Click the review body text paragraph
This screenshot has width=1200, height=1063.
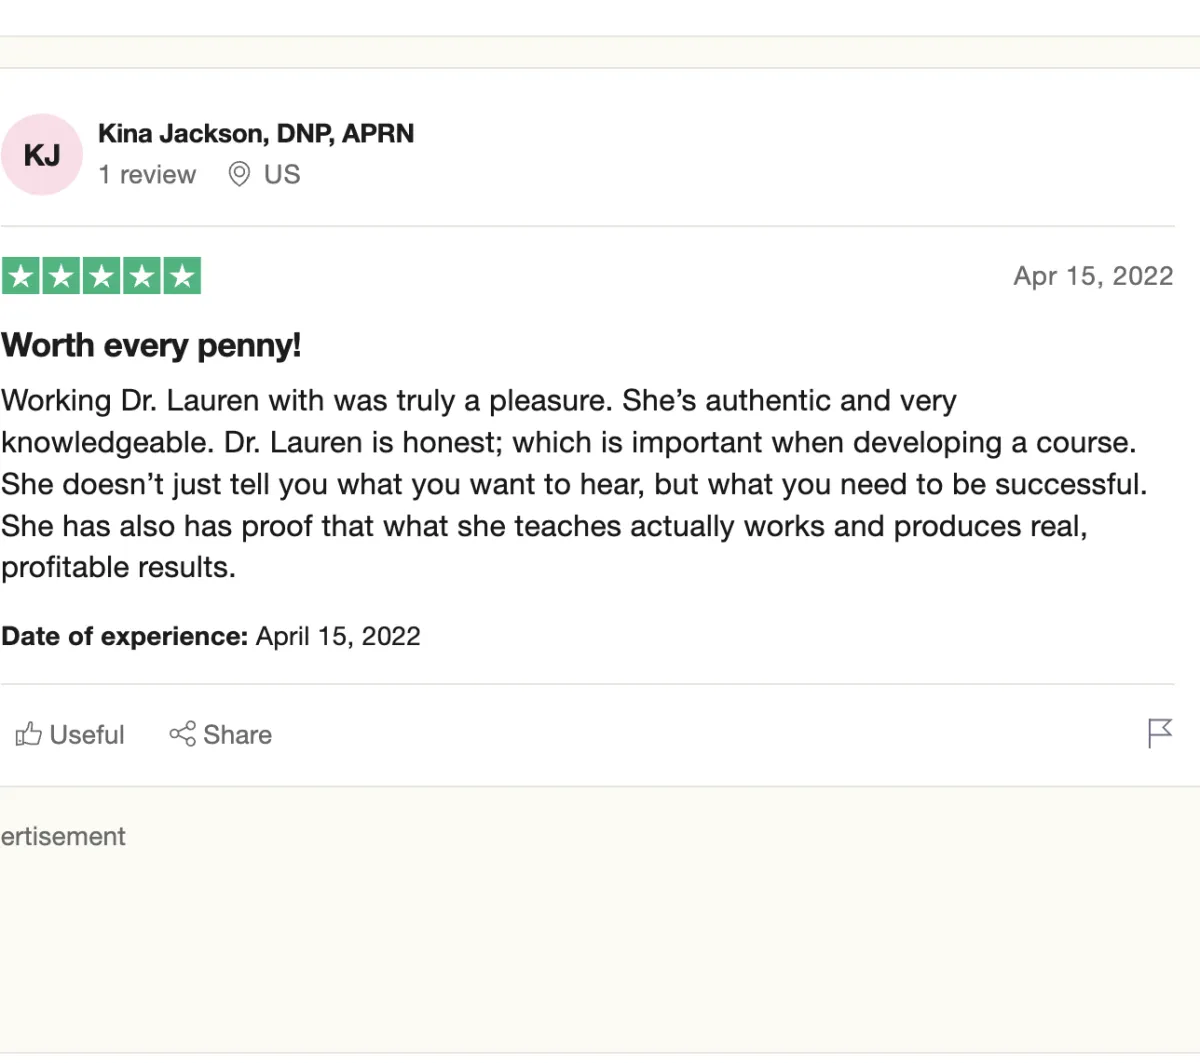[574, 484]
